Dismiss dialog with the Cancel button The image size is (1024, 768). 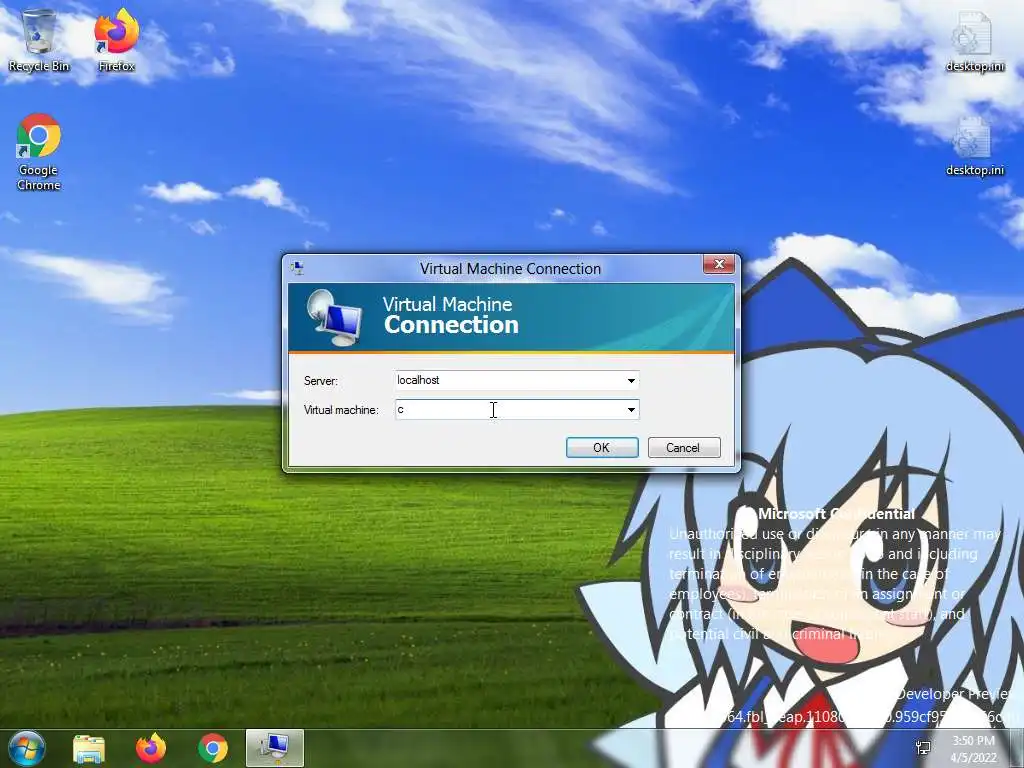point(683,447)
